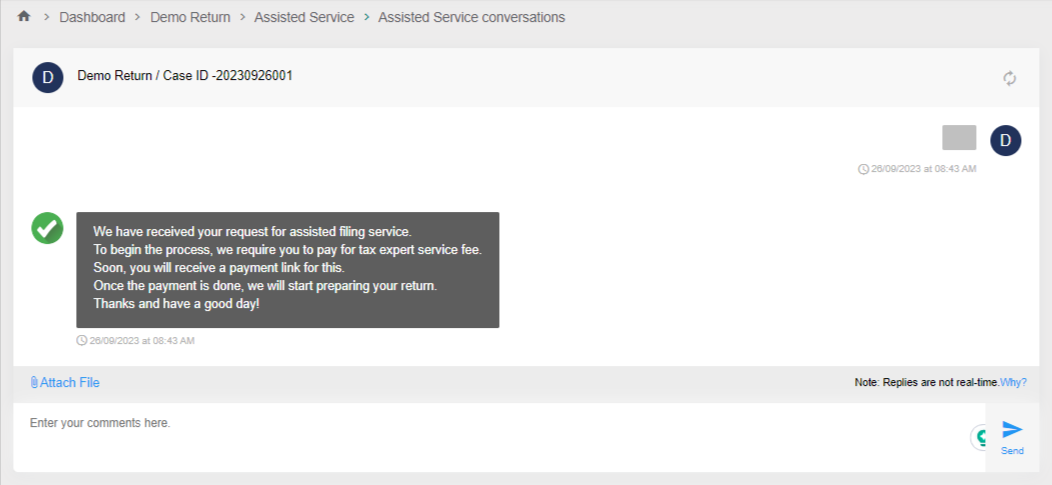
Task: Select the D avatar beside sent message
Action: [1005, 141]
